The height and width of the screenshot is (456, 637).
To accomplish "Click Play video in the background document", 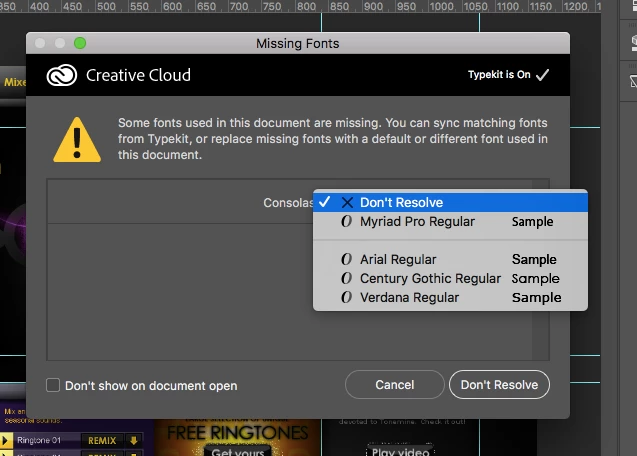I will click(x=401, y=451).
